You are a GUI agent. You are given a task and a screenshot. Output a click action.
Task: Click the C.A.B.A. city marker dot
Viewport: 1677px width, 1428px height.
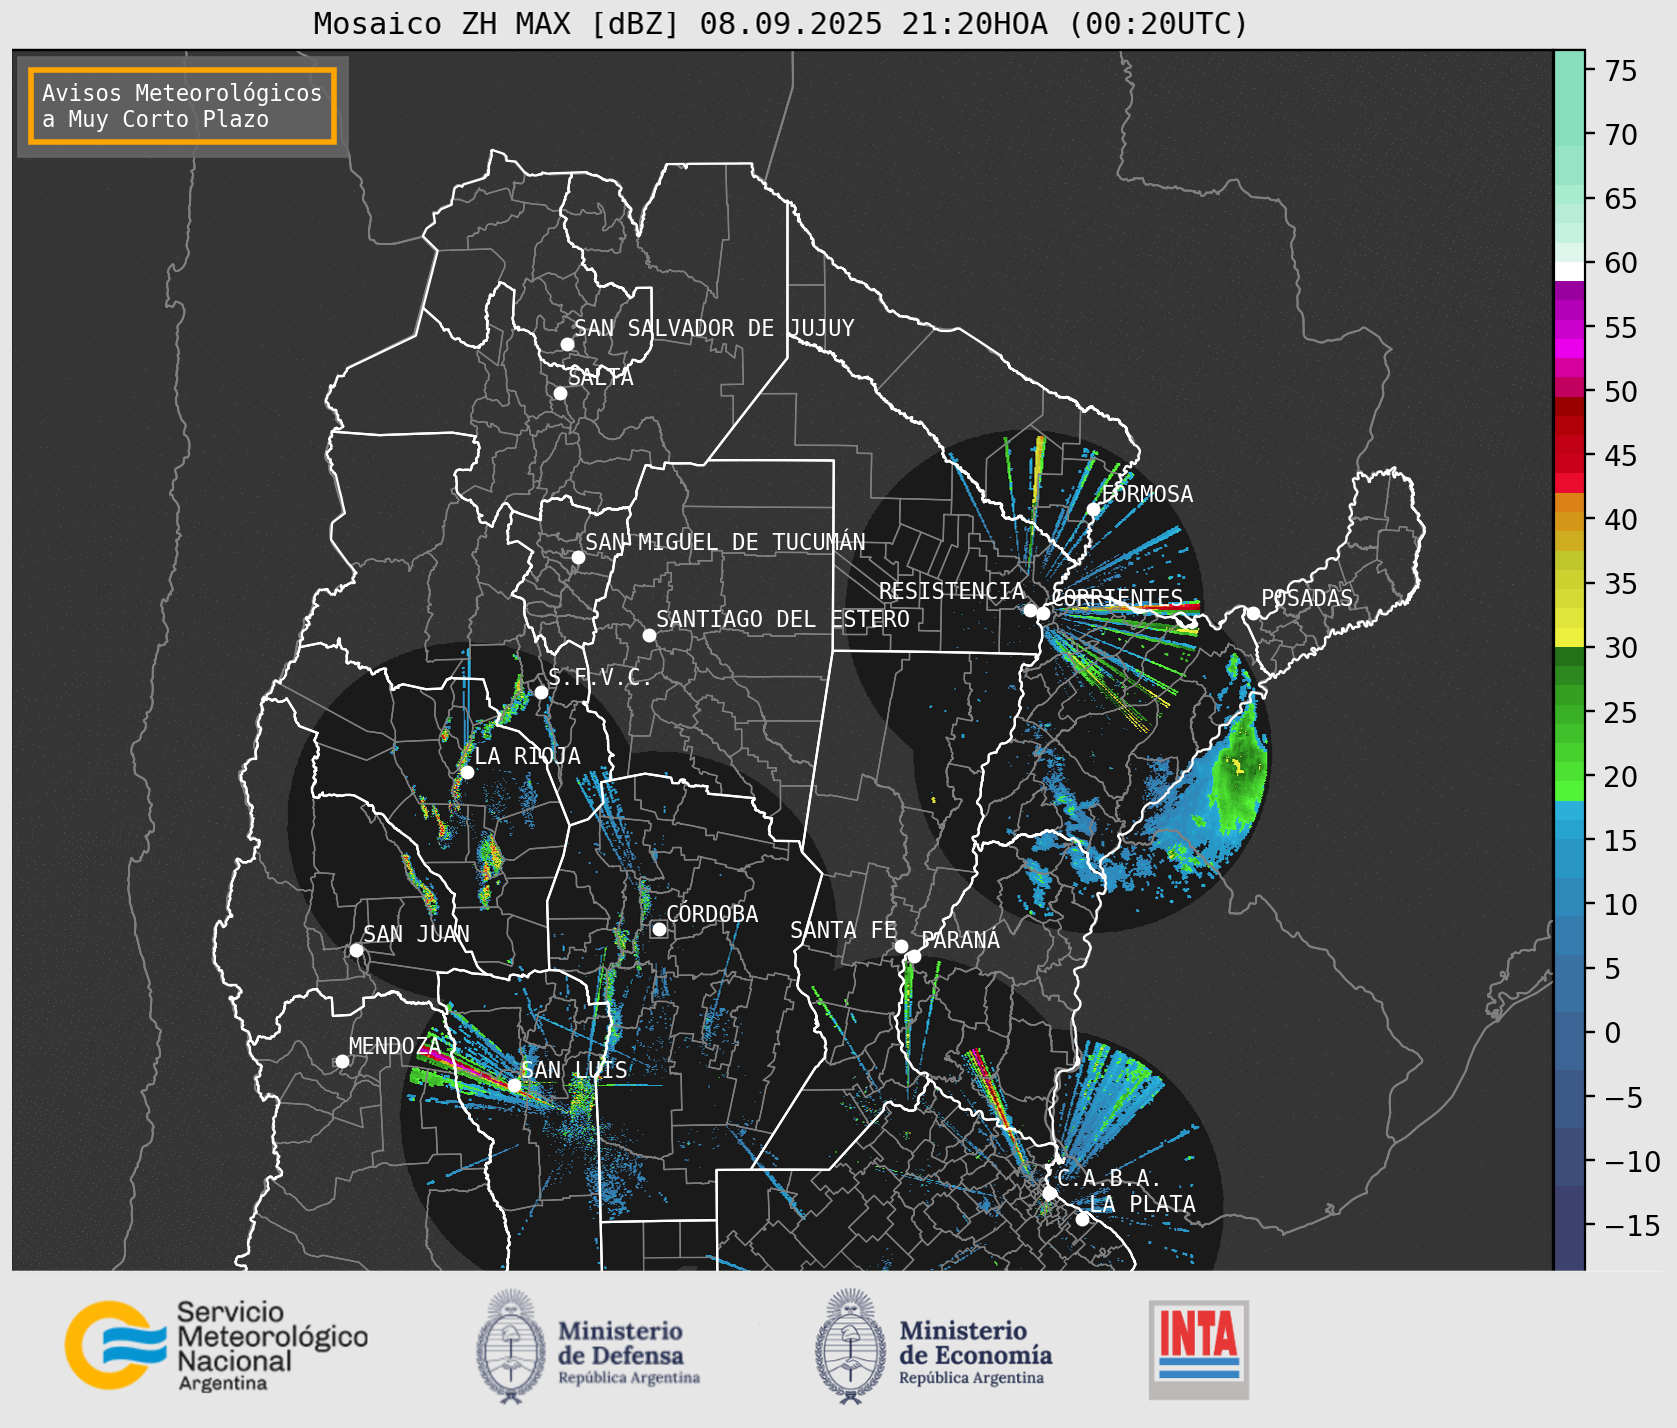(1049, 1193)
